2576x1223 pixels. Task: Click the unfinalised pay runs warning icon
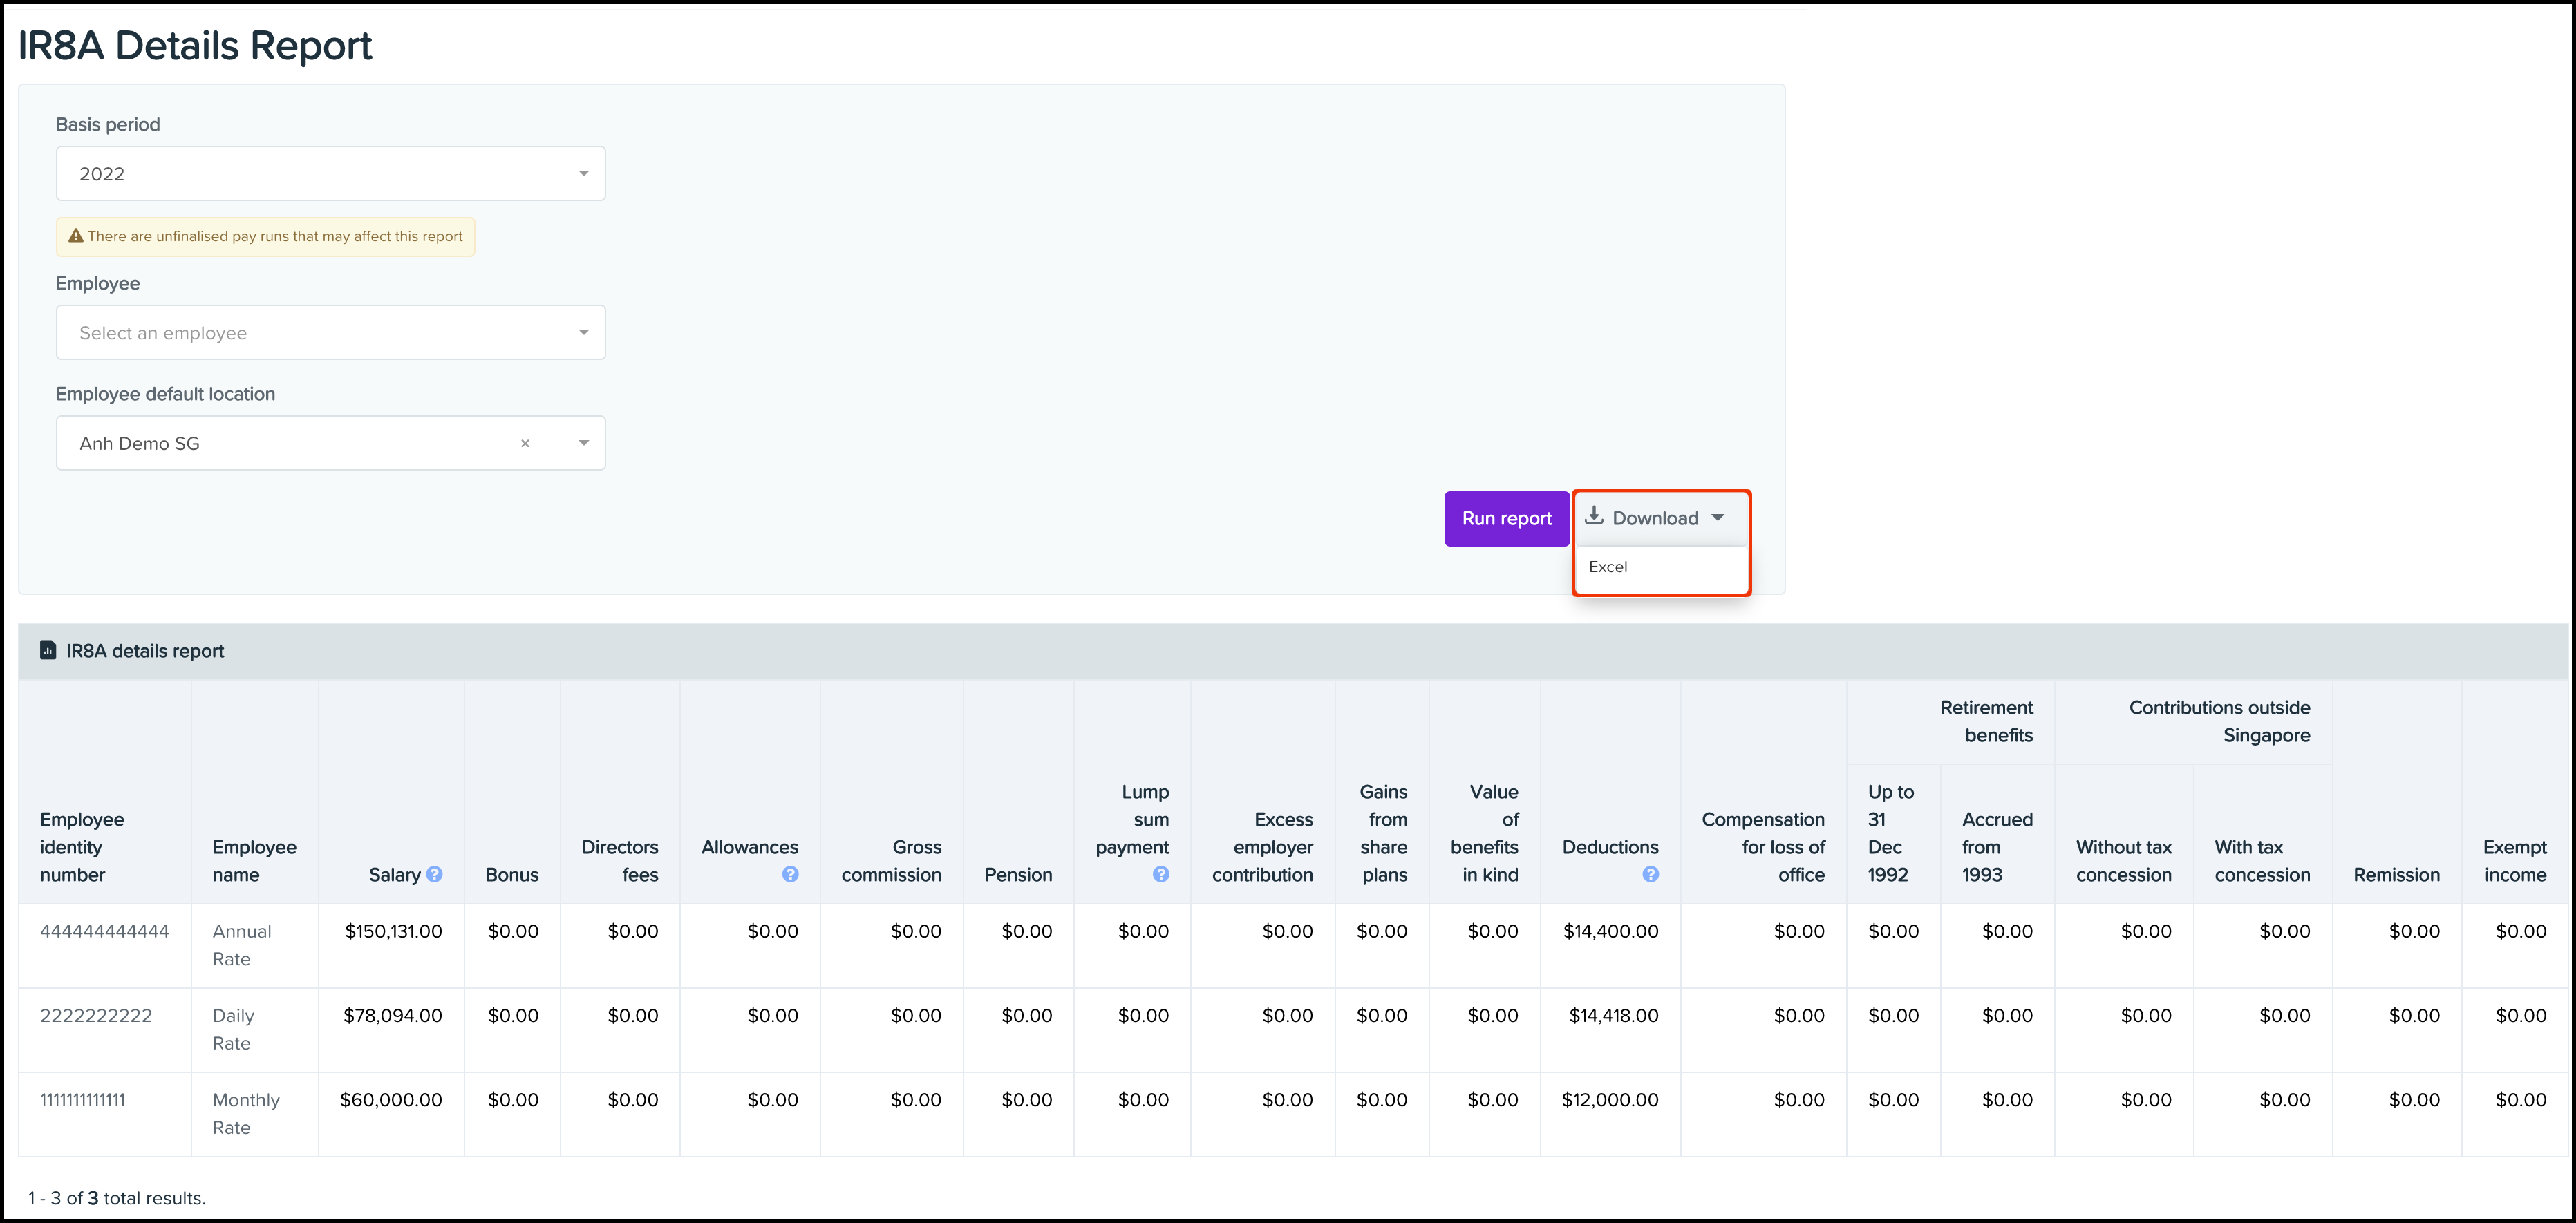pyautogui.click(x=75, y=236)
